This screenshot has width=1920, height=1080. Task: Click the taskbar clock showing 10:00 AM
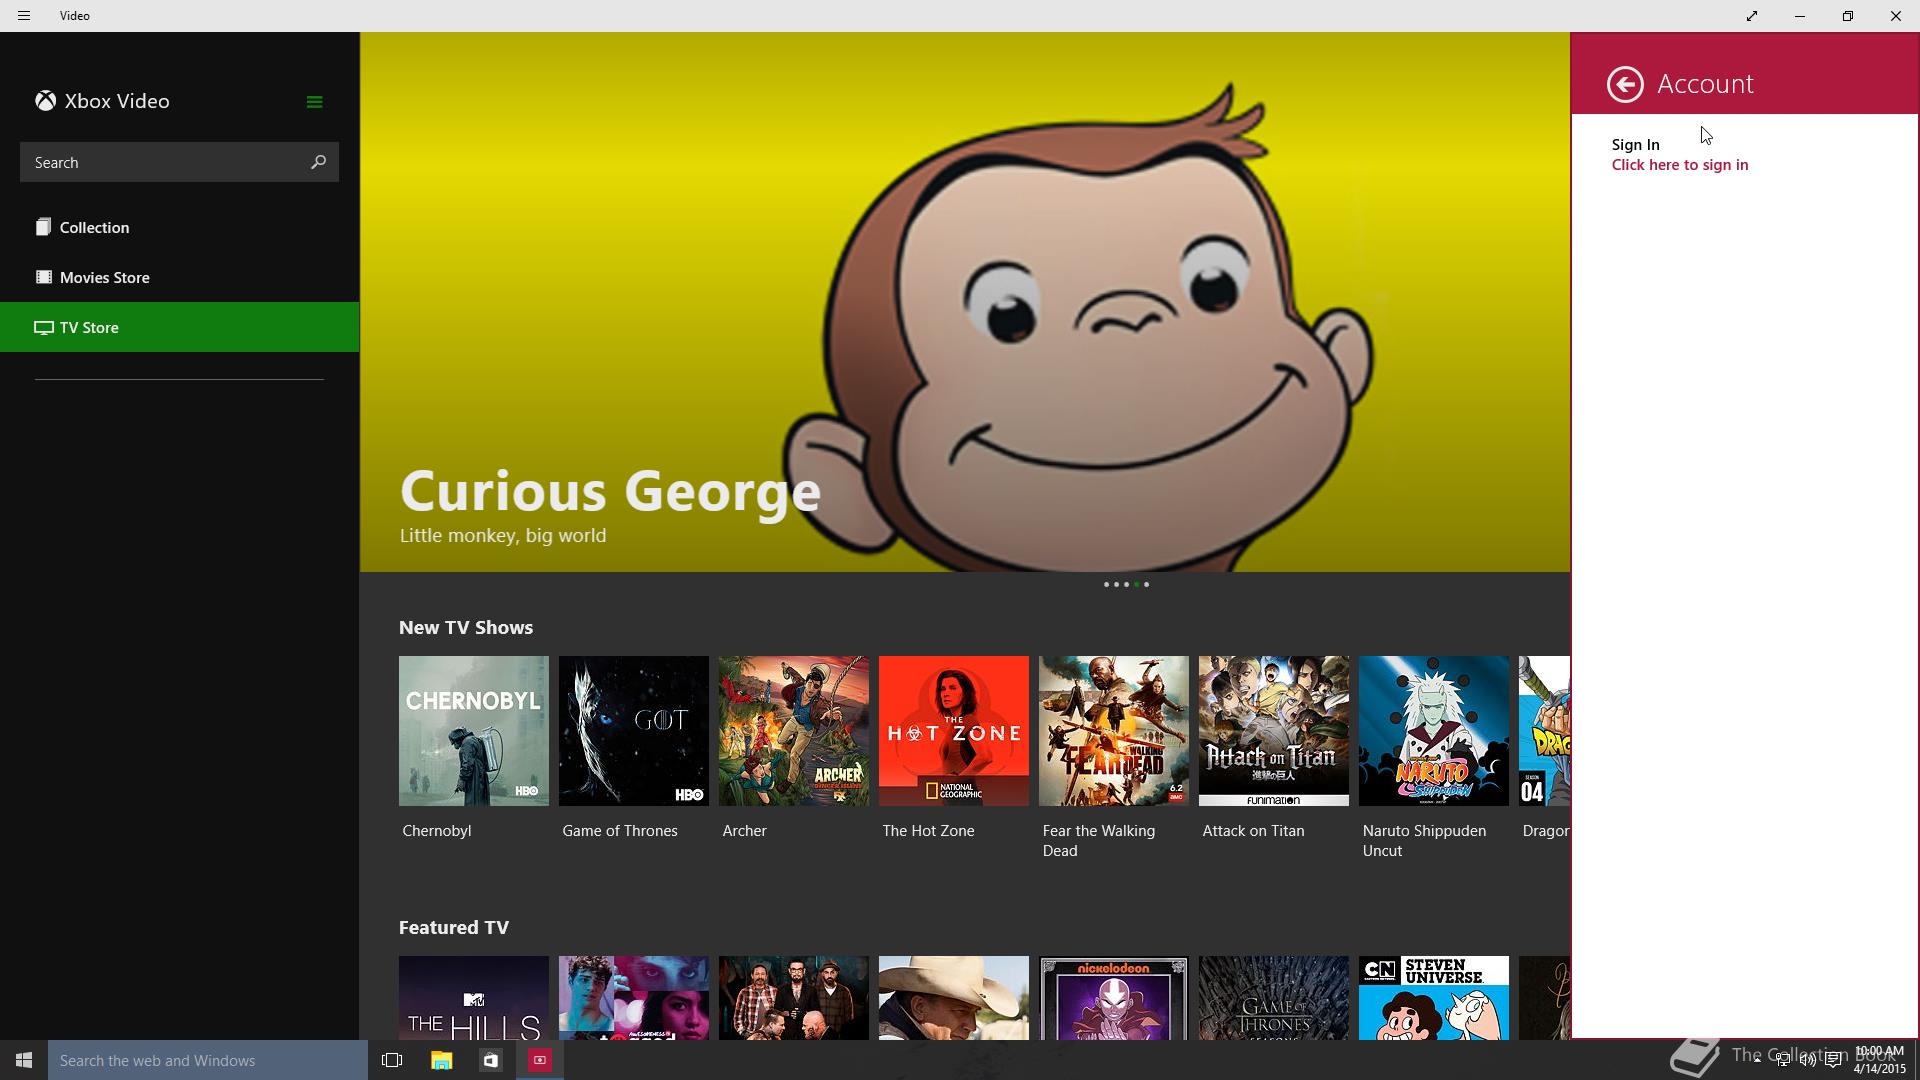(1879, 1060)
